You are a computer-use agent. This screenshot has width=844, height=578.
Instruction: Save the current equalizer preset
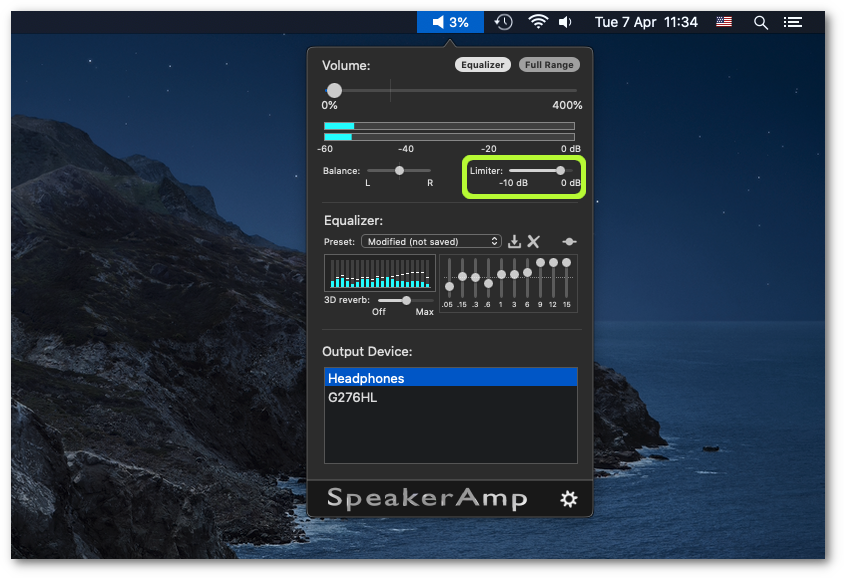coord(514,241)
